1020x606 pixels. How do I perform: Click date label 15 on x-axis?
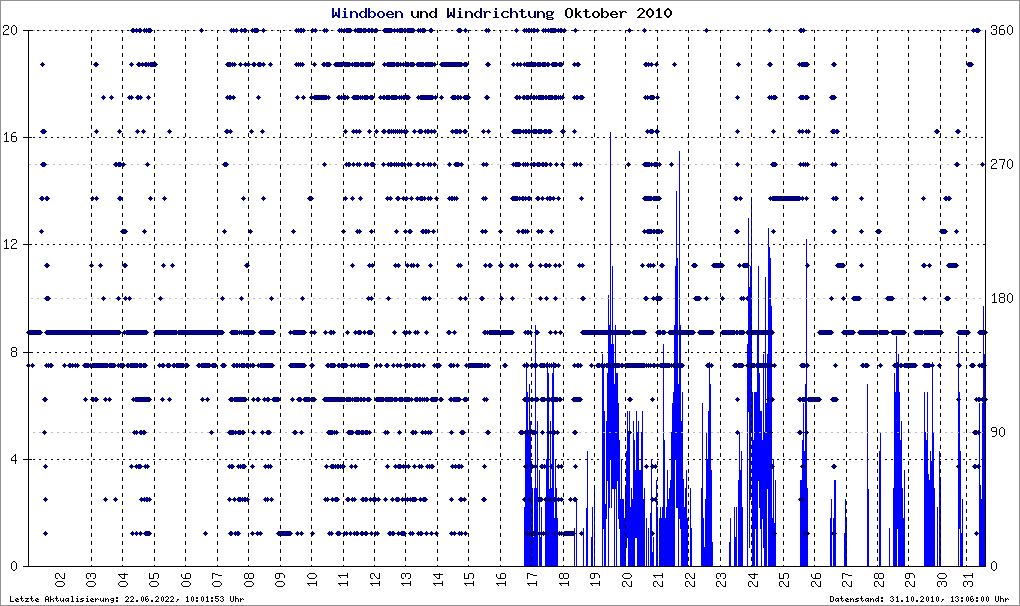click(x=470, y=579)
